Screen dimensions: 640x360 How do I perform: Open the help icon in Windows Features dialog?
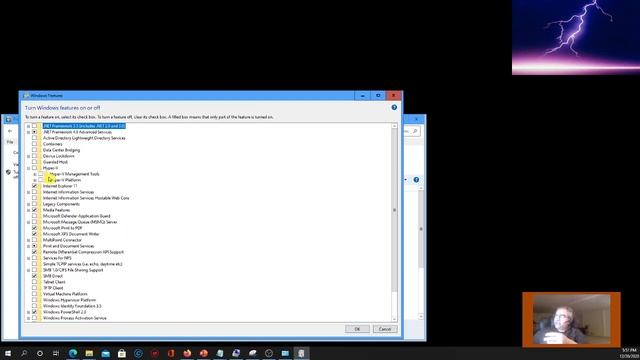click(x=394, y=107)
